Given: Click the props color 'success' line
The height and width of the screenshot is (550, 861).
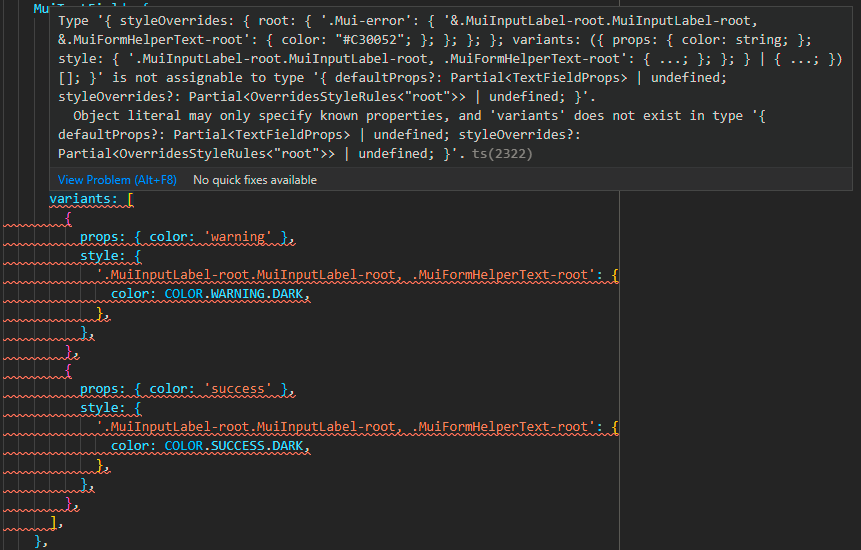Looking at the screenshot, I should coord(187,389).
